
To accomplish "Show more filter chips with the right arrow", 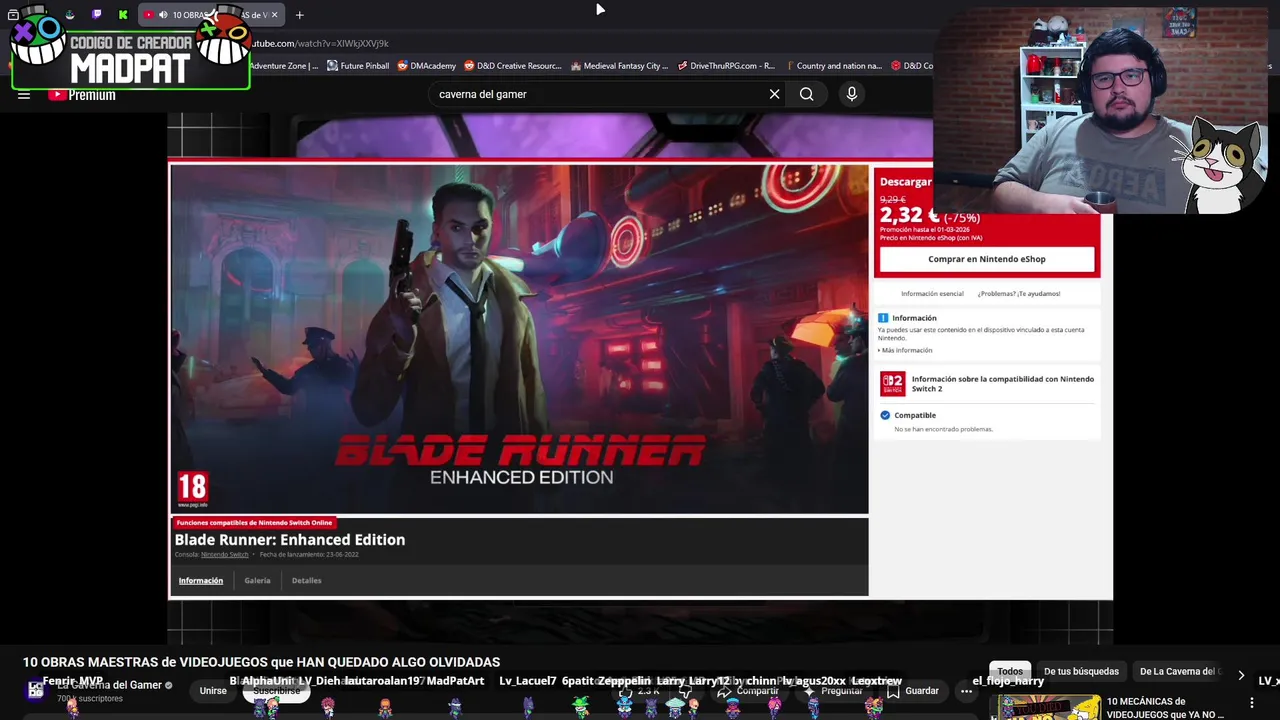I will pyautogui.click(x=1241, y=675).
